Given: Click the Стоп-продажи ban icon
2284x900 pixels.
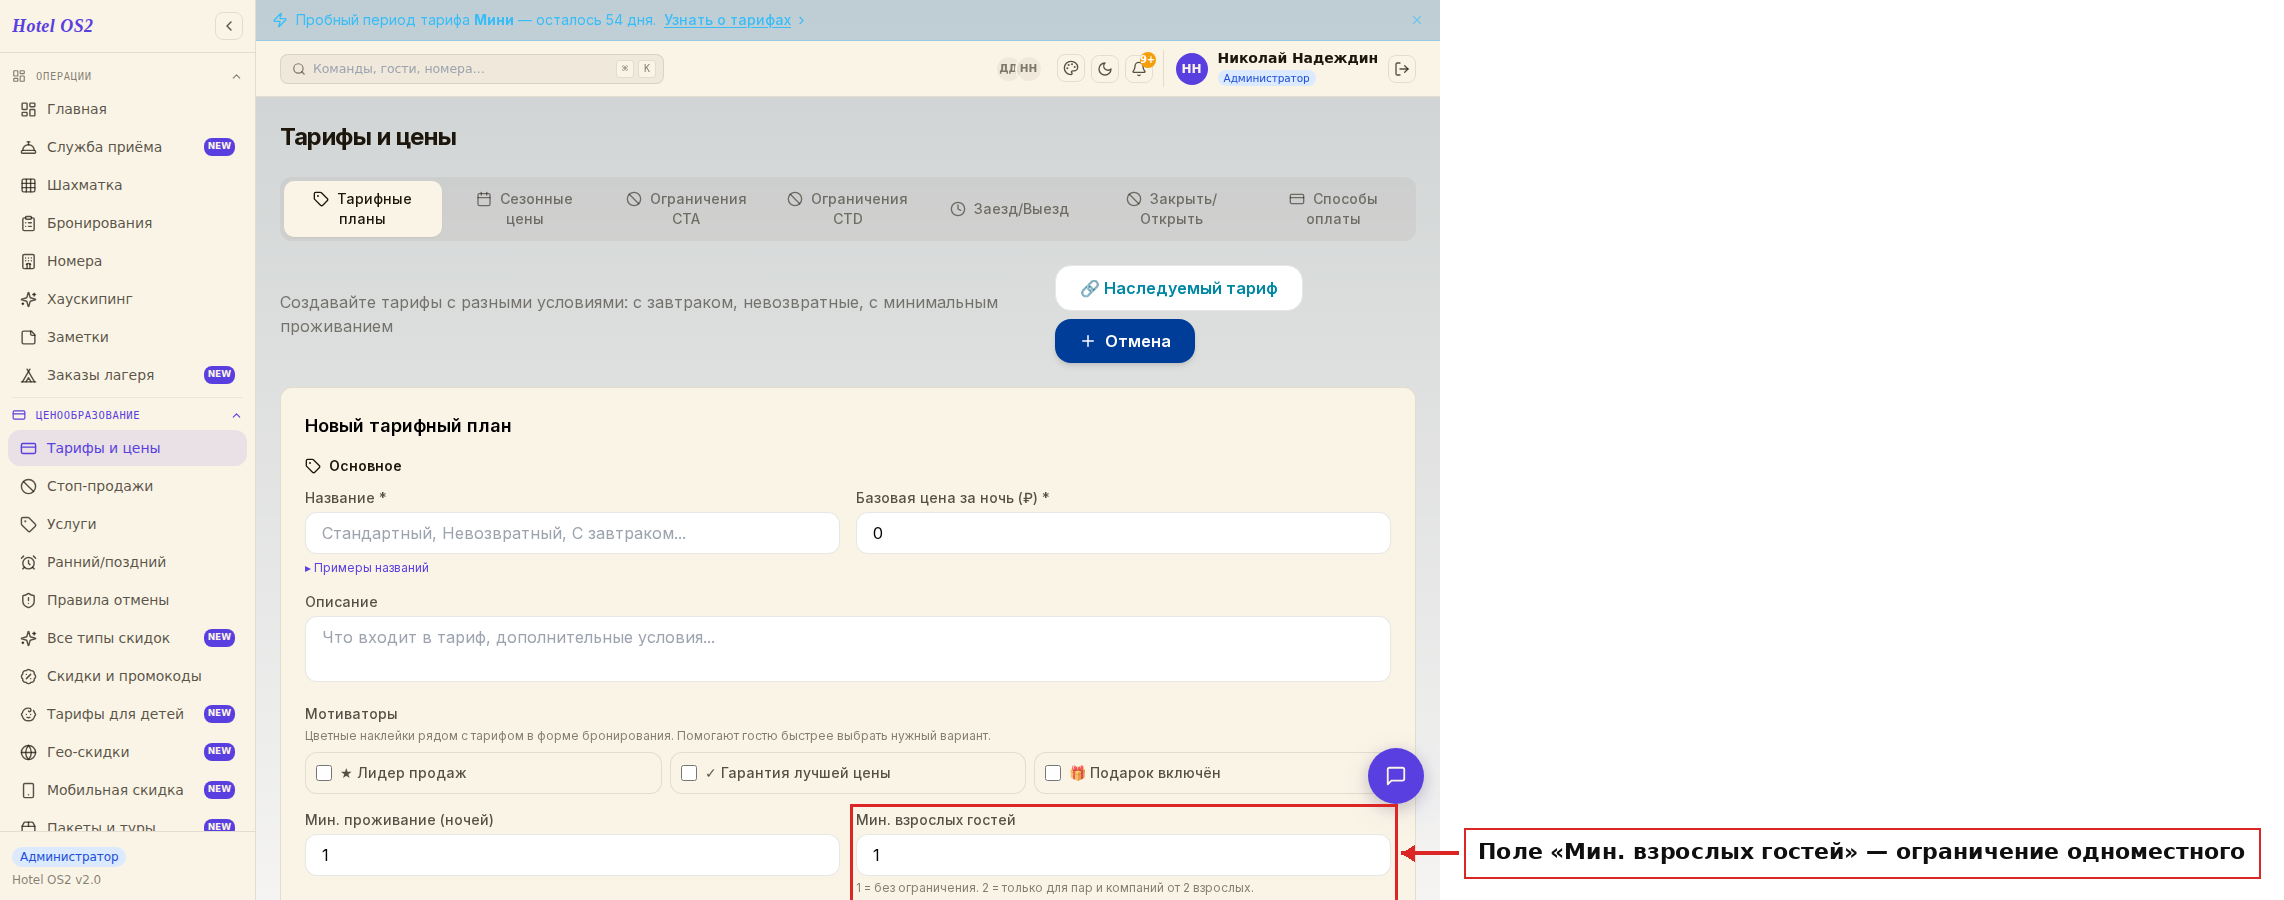Looking at the screenshot, I should click(29, 486).
